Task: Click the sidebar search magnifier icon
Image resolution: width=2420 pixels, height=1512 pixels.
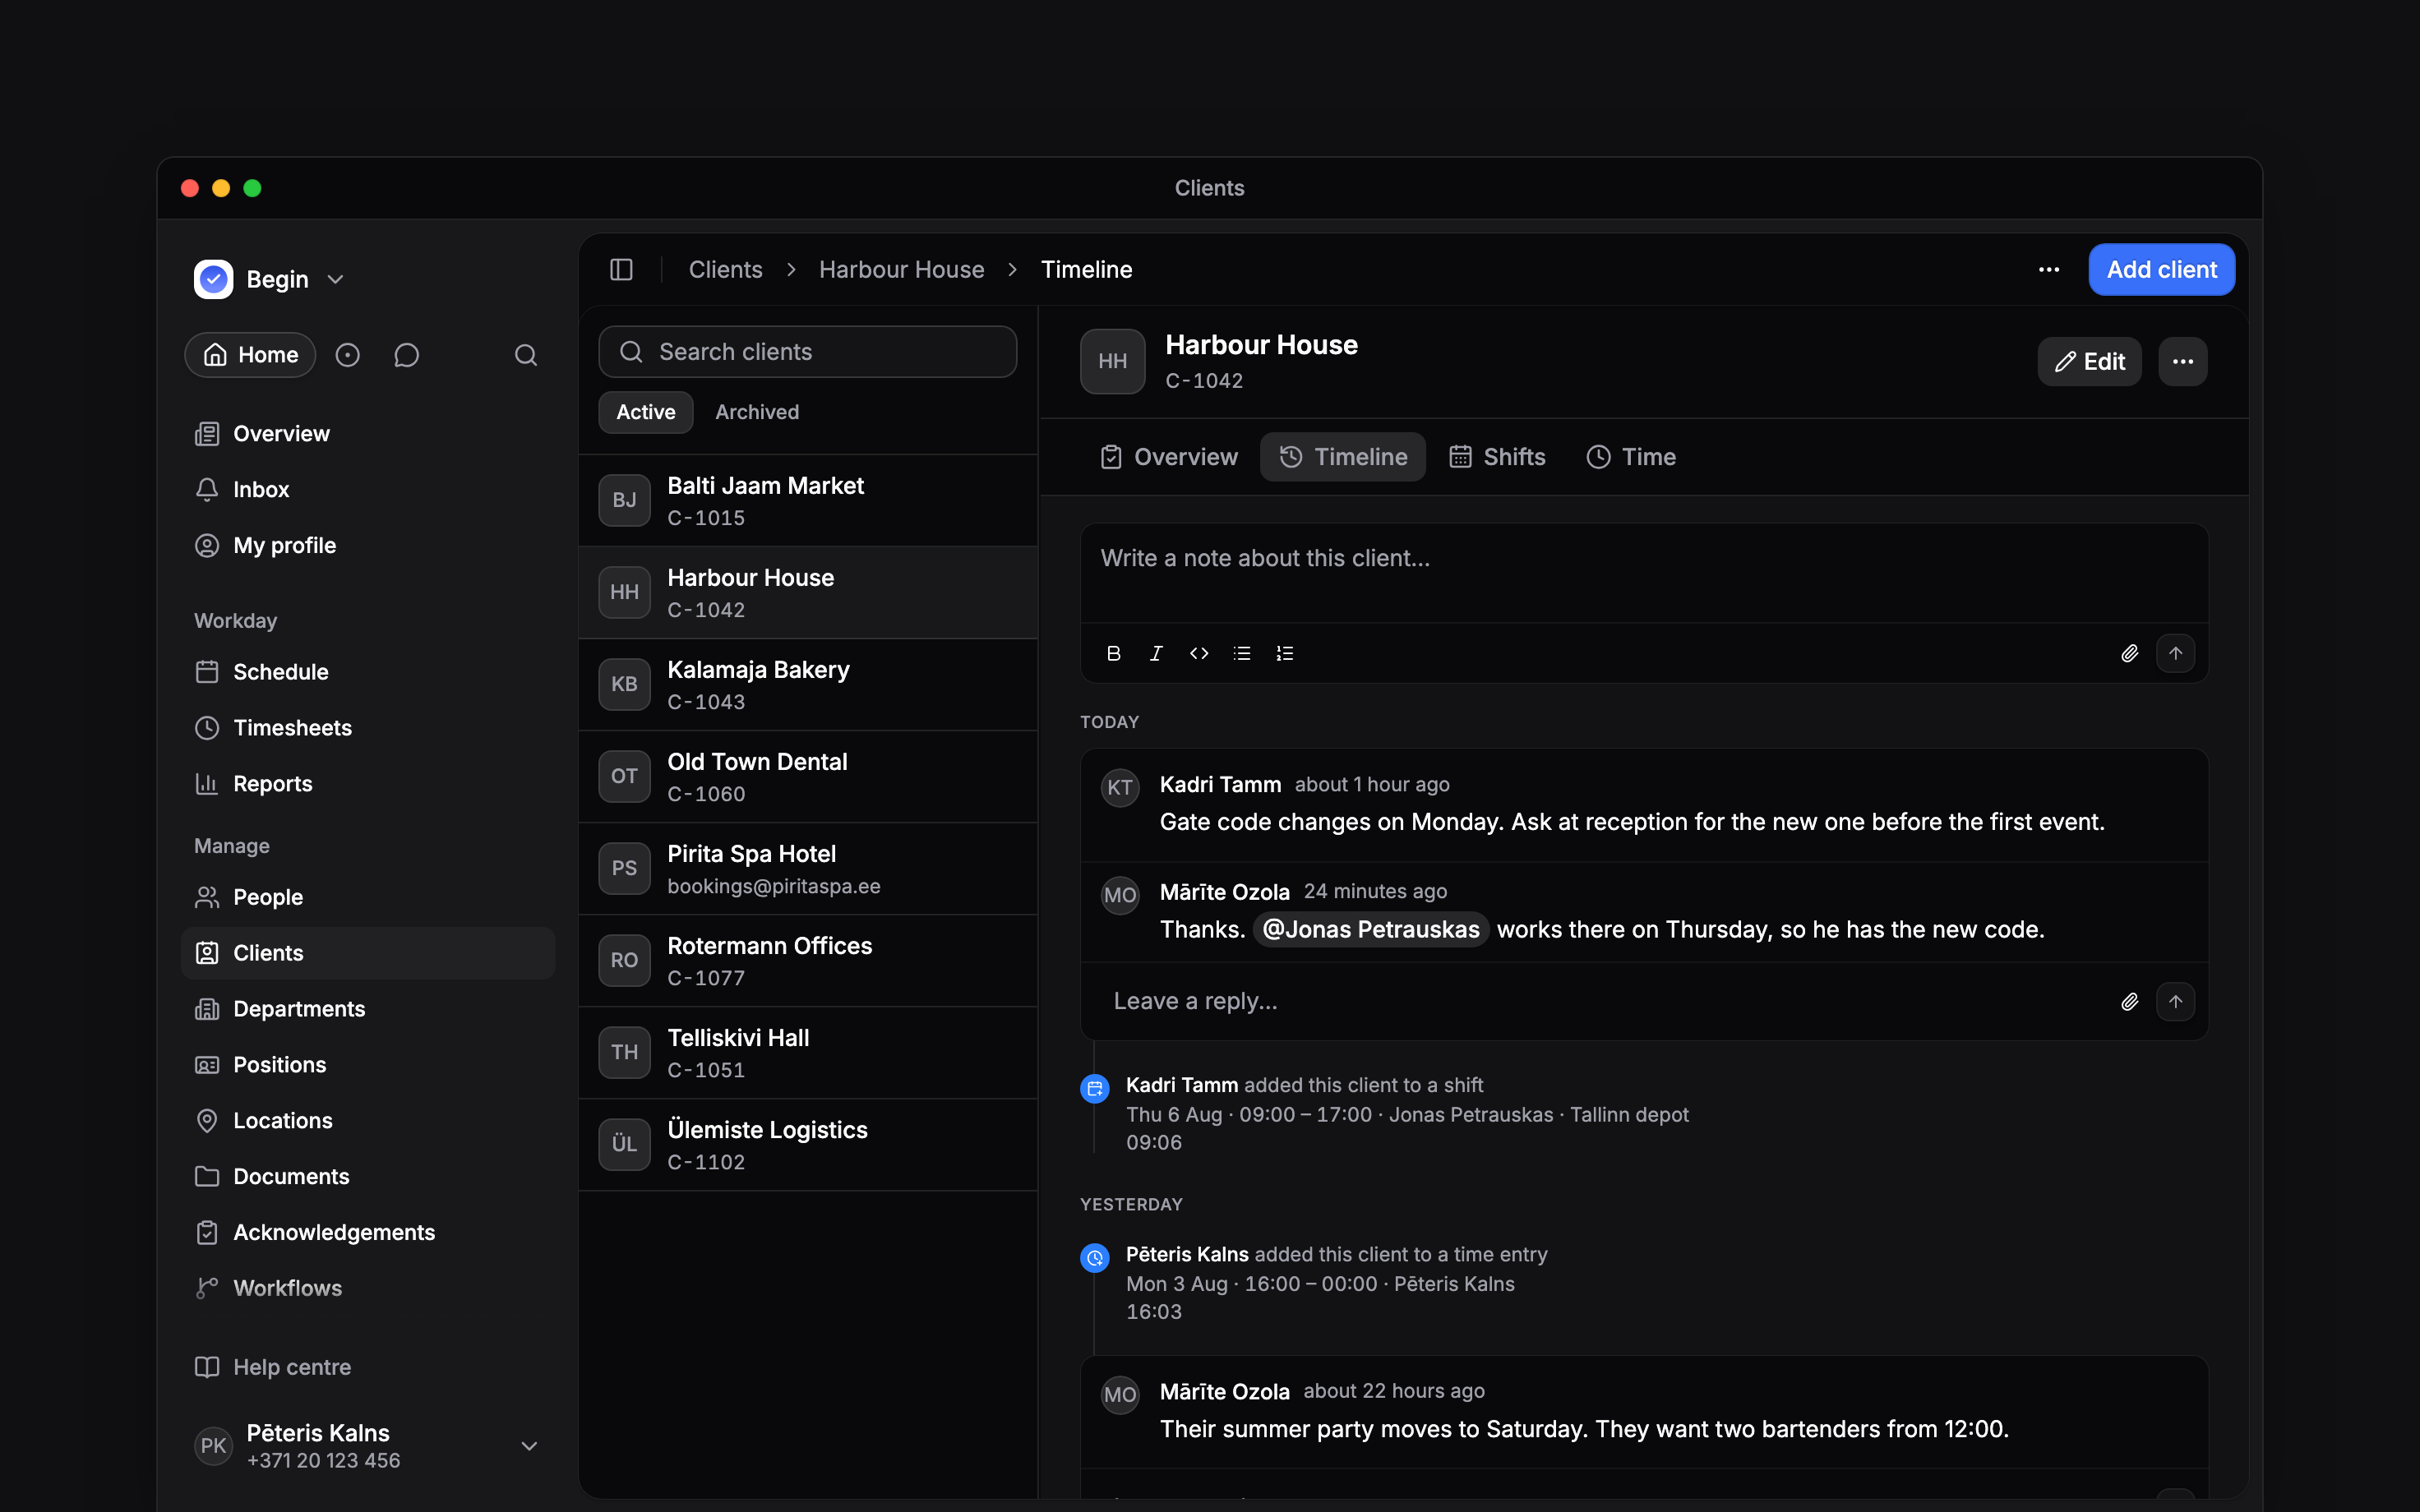Action: pos(526,355)
